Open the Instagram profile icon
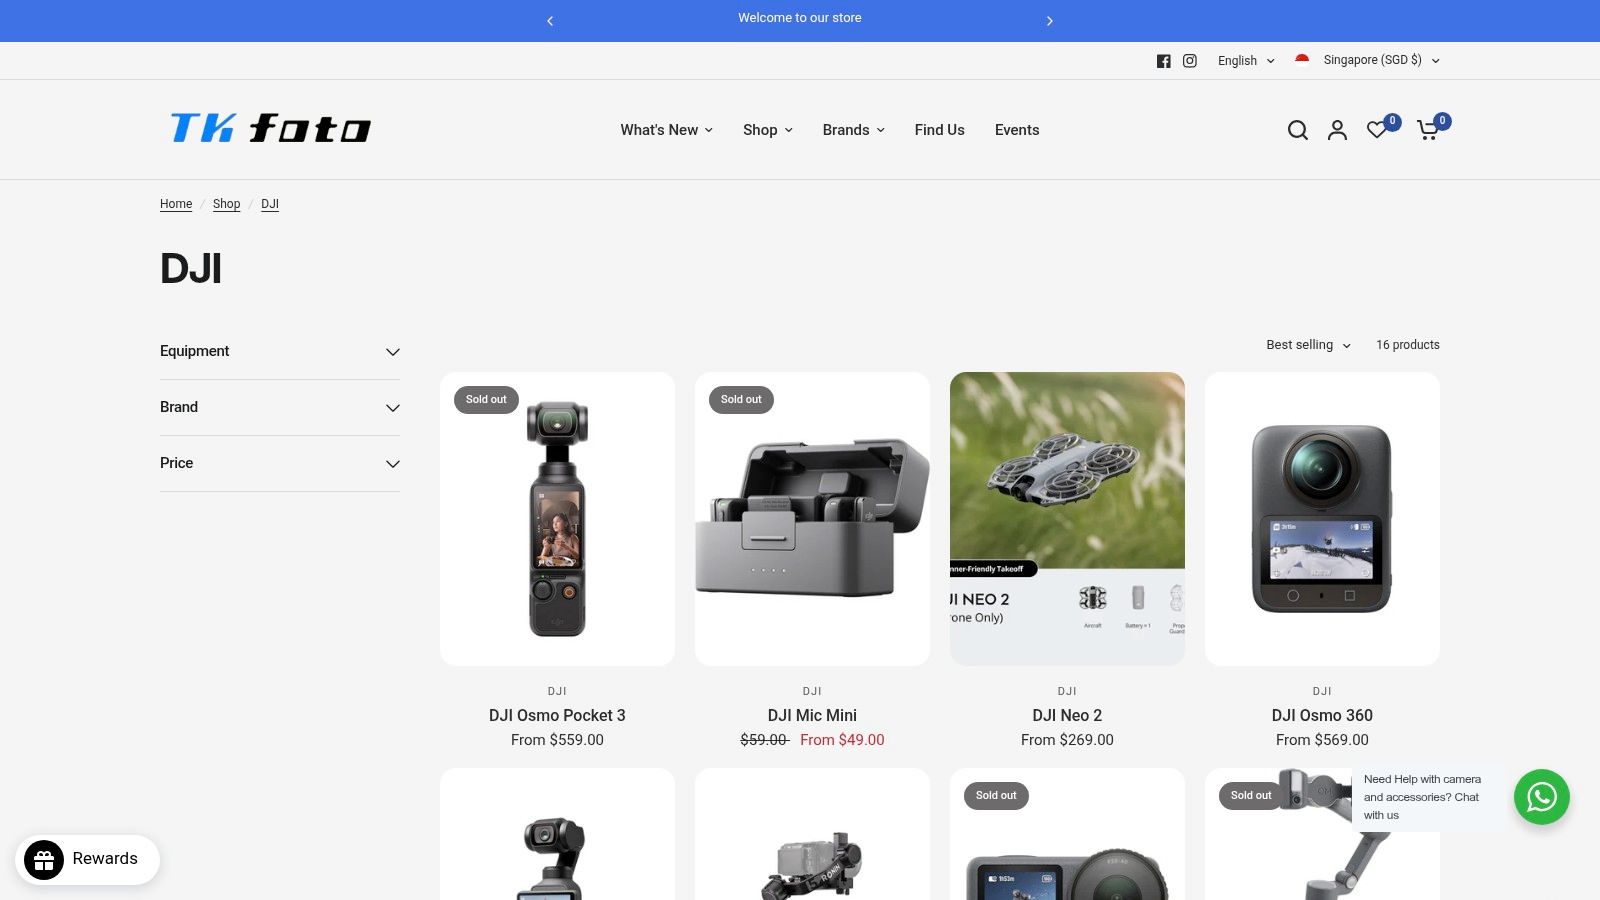Viewport: 1600px width, 900px height. tap(1190, 61)
